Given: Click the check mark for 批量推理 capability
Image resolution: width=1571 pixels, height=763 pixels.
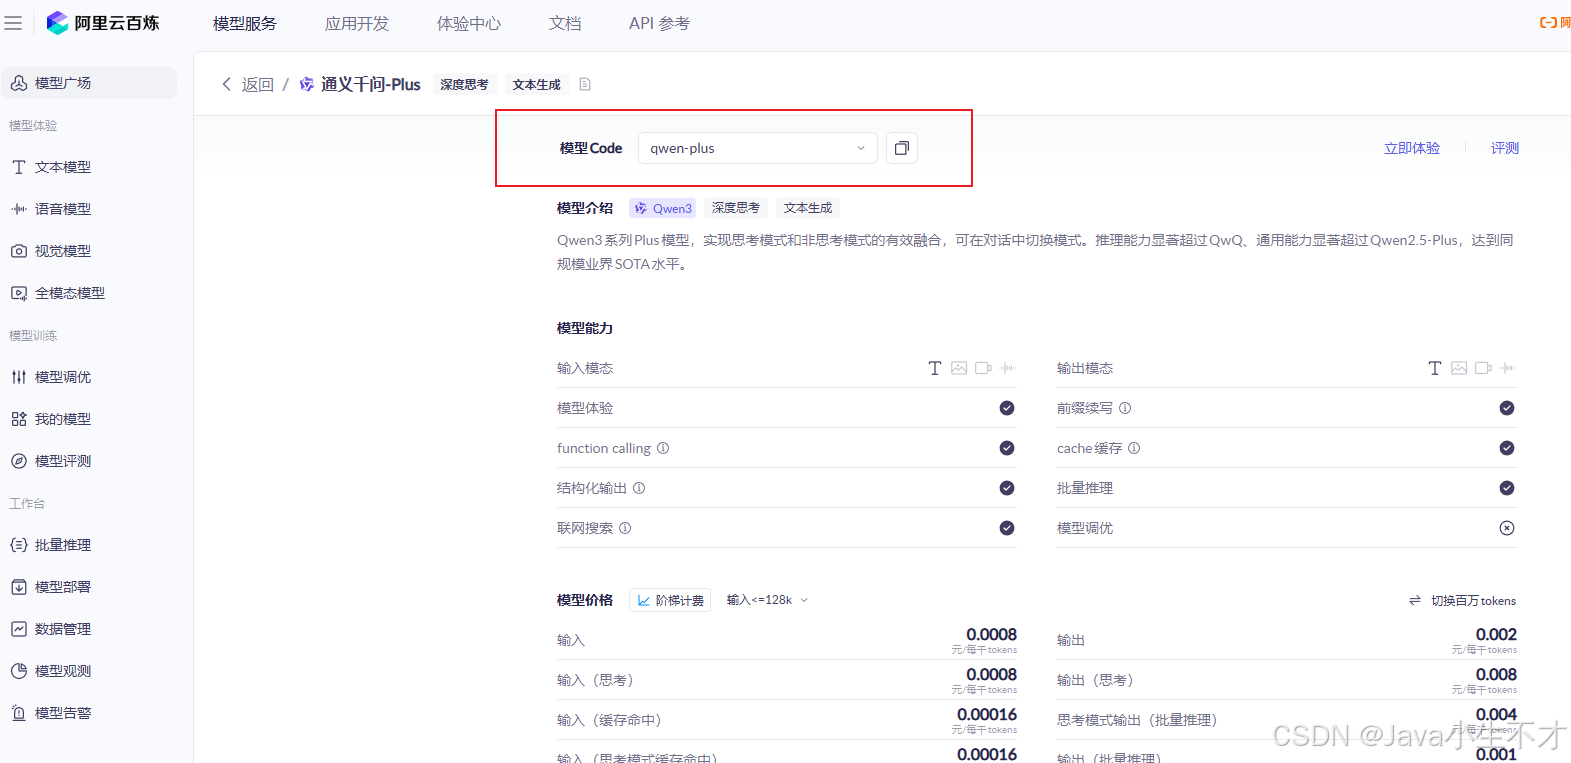Looking at the screenshot, I should pos(1507,488).
